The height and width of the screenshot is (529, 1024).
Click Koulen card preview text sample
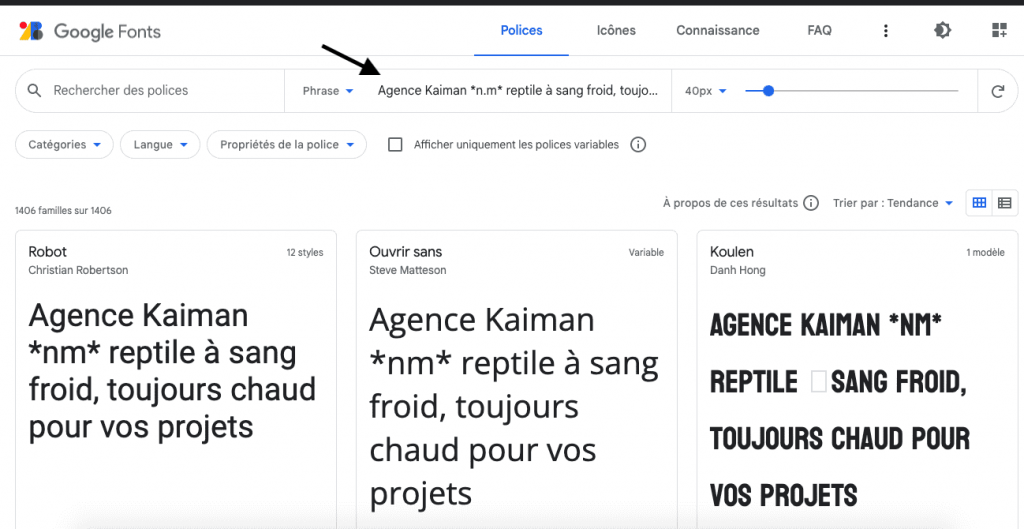[840, 411]
